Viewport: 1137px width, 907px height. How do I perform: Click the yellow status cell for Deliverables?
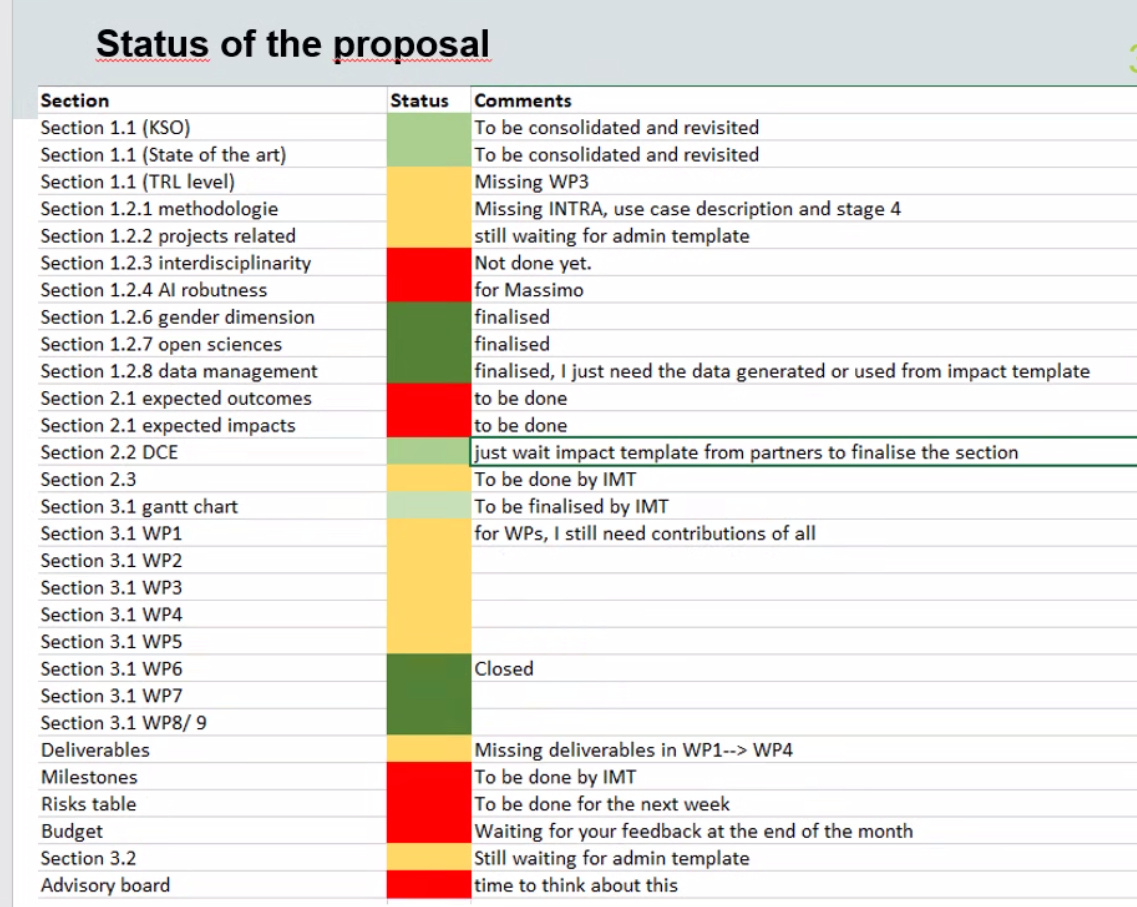[429, 750]
